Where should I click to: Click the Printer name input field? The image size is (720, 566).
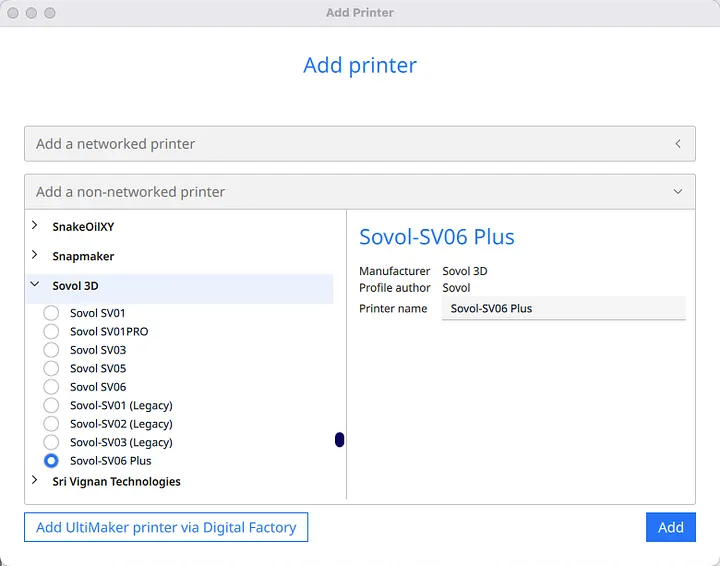pos(563,308)
